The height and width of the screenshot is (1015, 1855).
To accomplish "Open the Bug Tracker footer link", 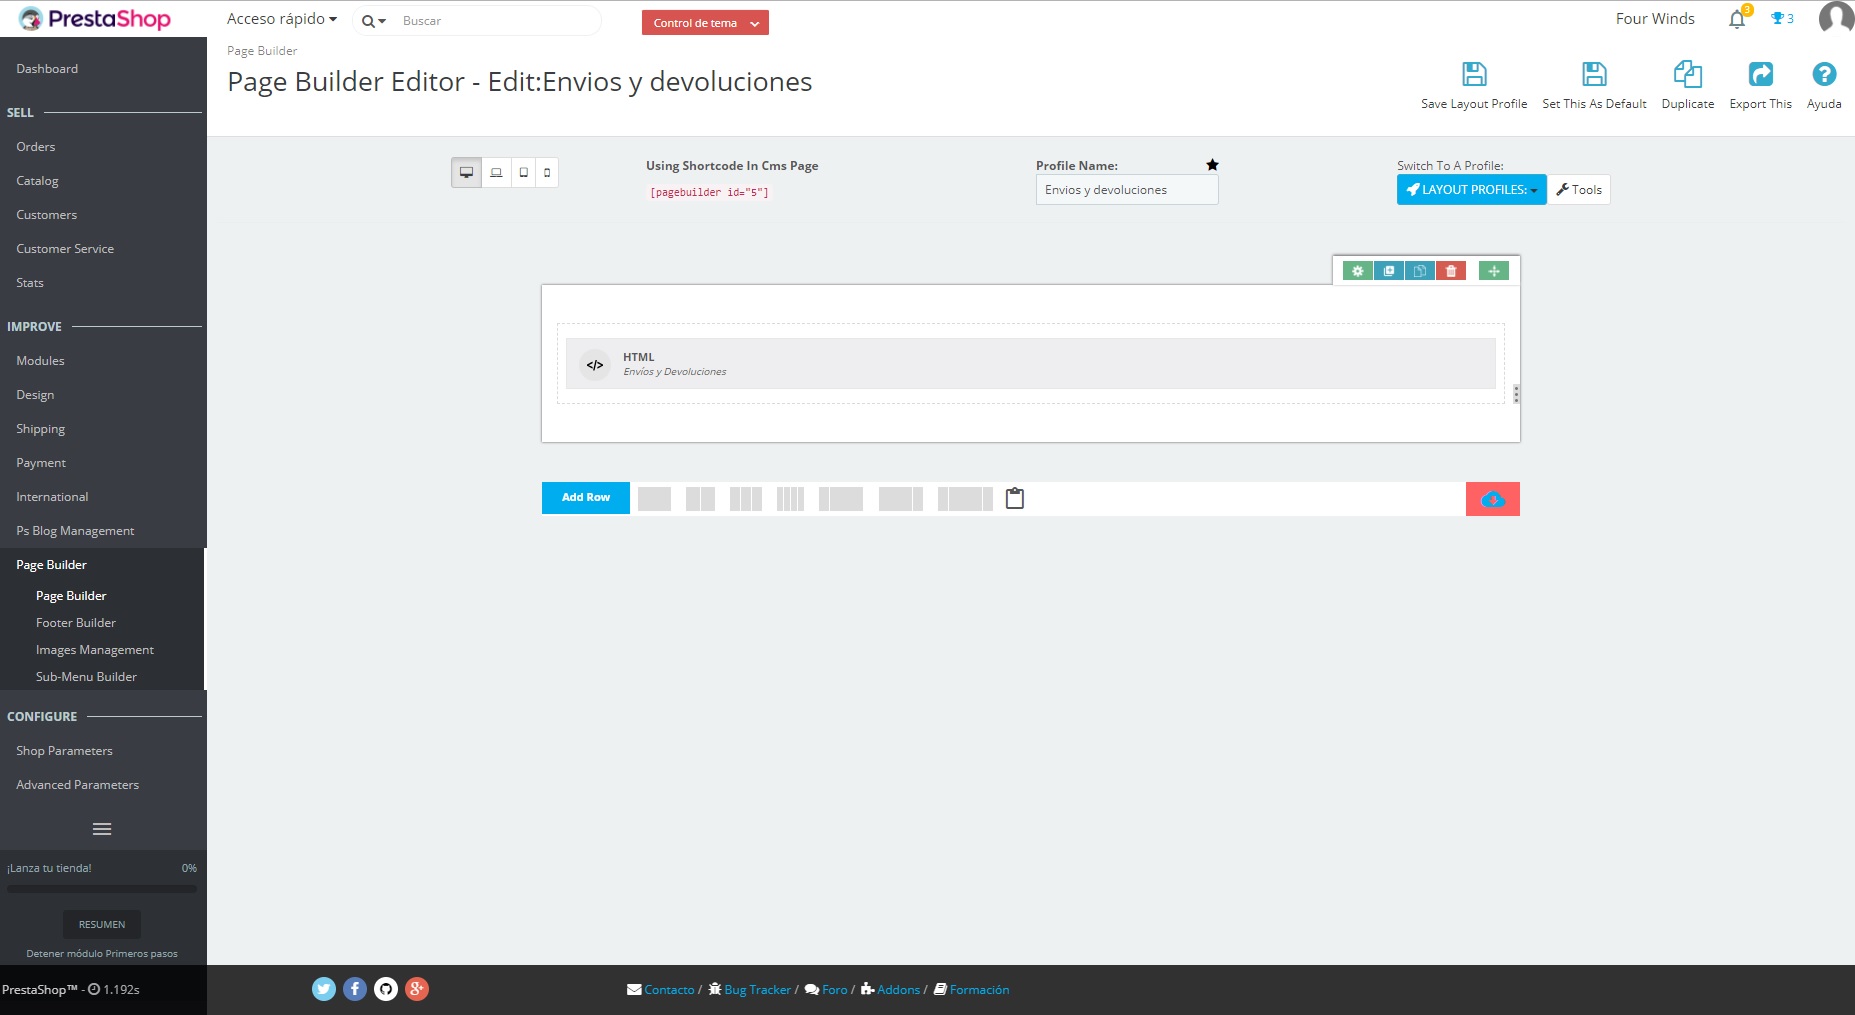I will (750, 990).
